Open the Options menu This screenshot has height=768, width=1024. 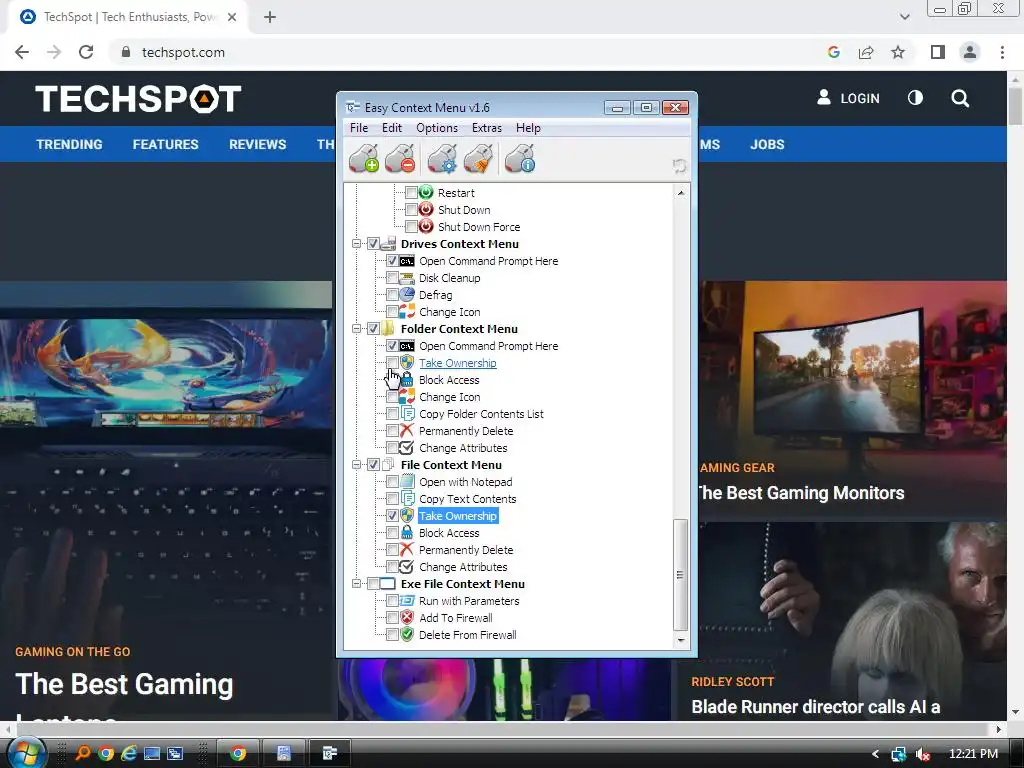pyautogui.click(x=437, y=128)
